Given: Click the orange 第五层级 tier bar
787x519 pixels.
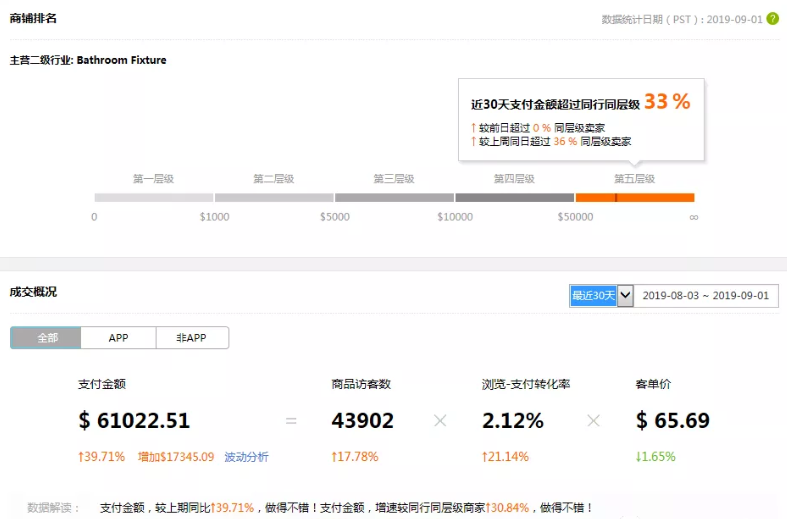Looking at the screenshot, I should coord(635,198).
